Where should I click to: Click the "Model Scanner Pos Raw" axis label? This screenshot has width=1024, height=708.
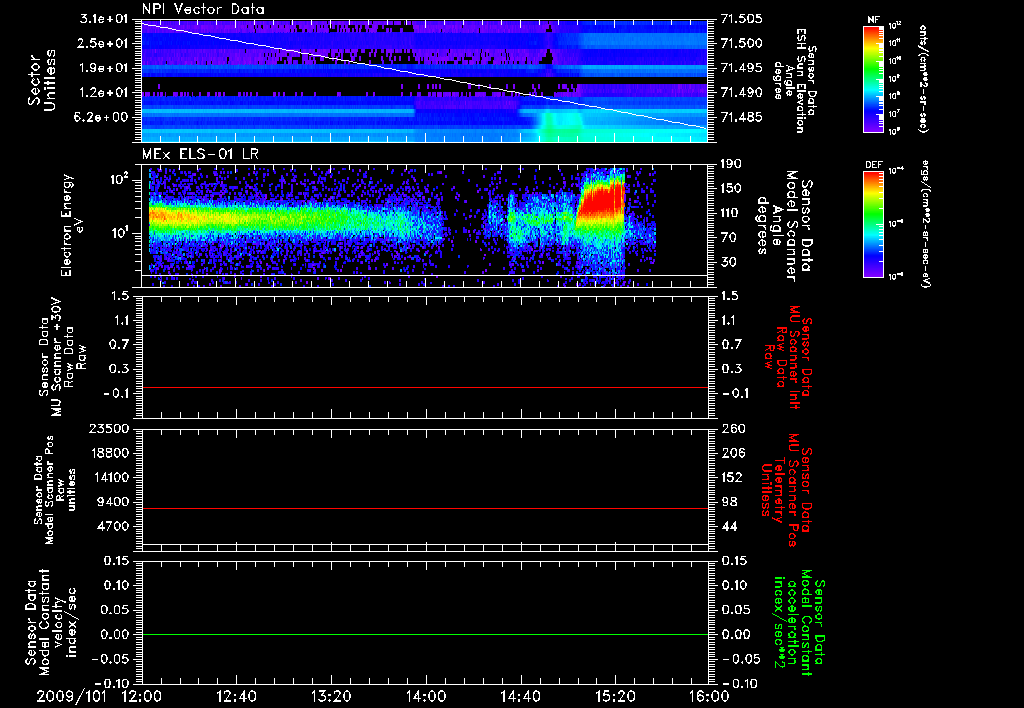pos(55,490)
